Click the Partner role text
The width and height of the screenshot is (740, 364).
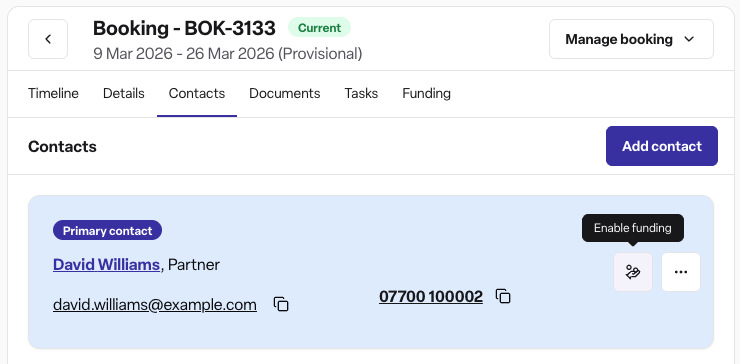(x=194, y=264)
